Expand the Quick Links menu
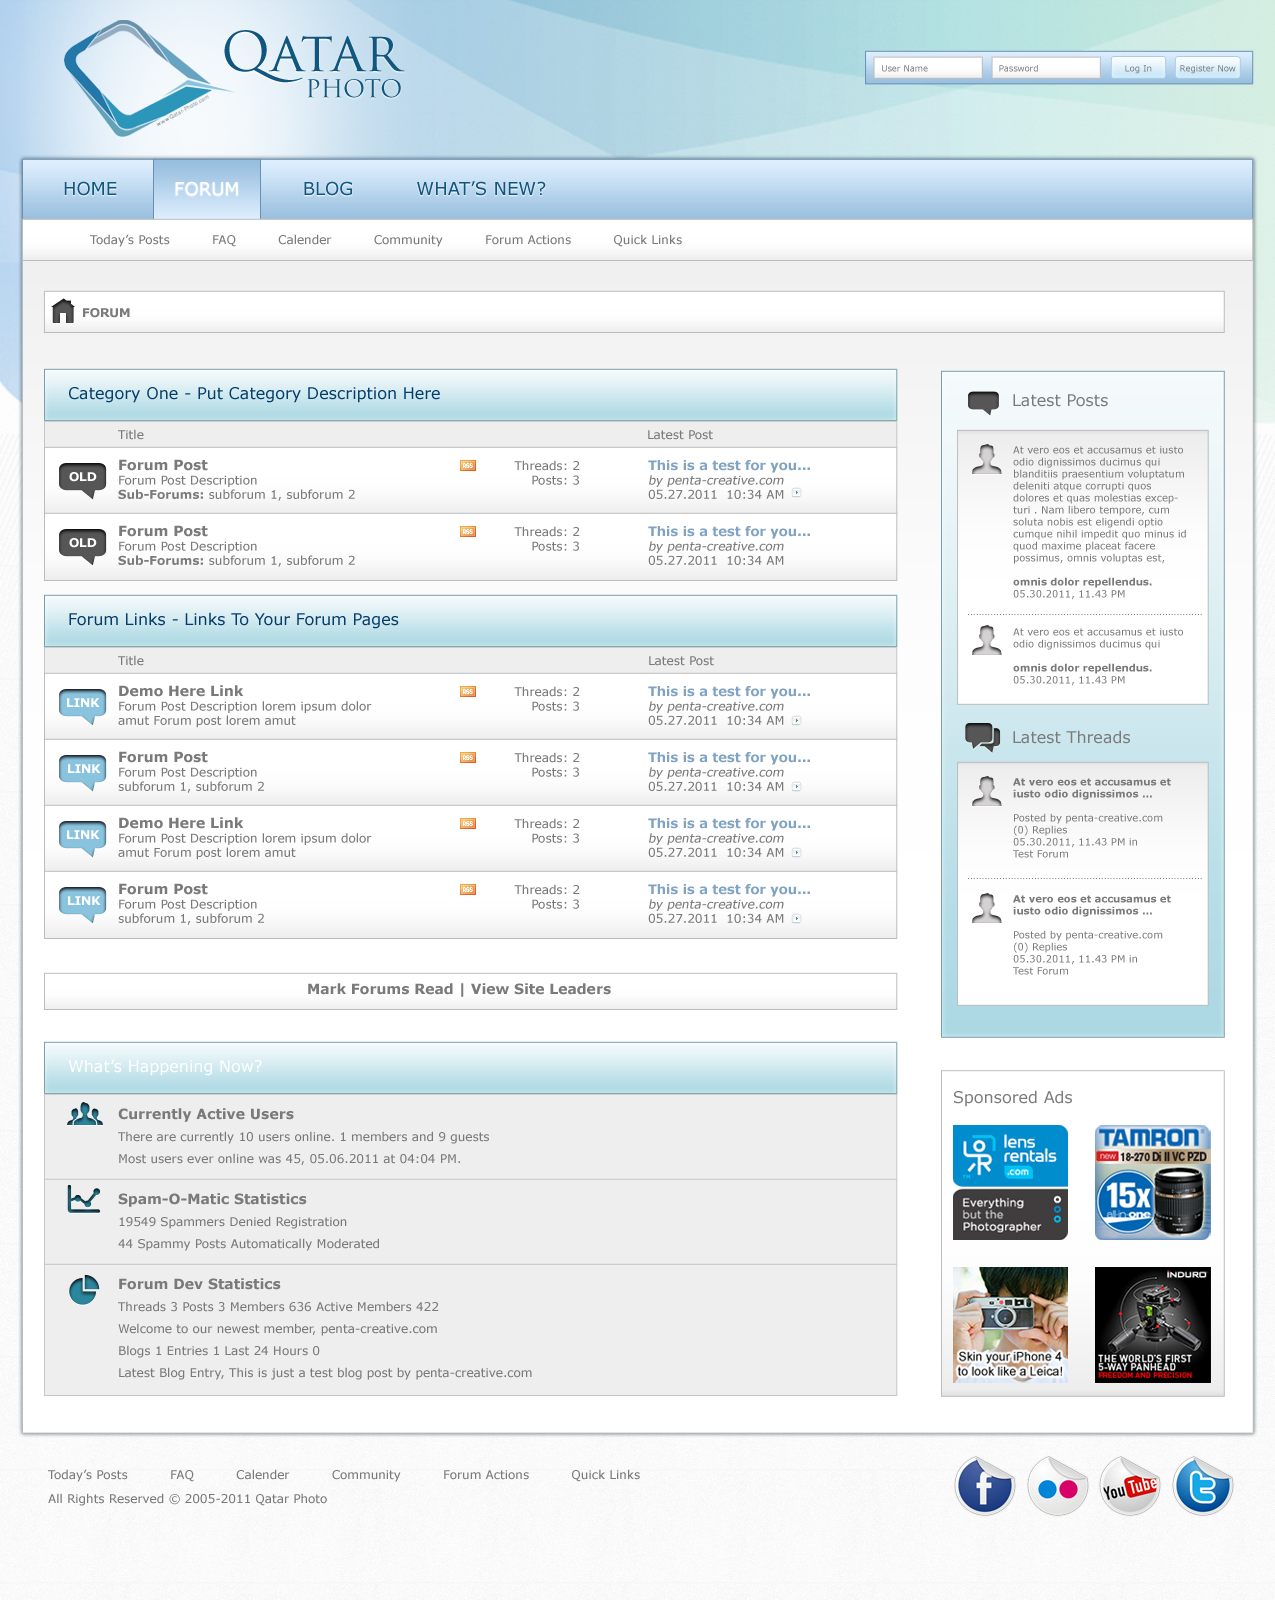This screenshot has width=1275, height=1600. click(x=647, y=240)
